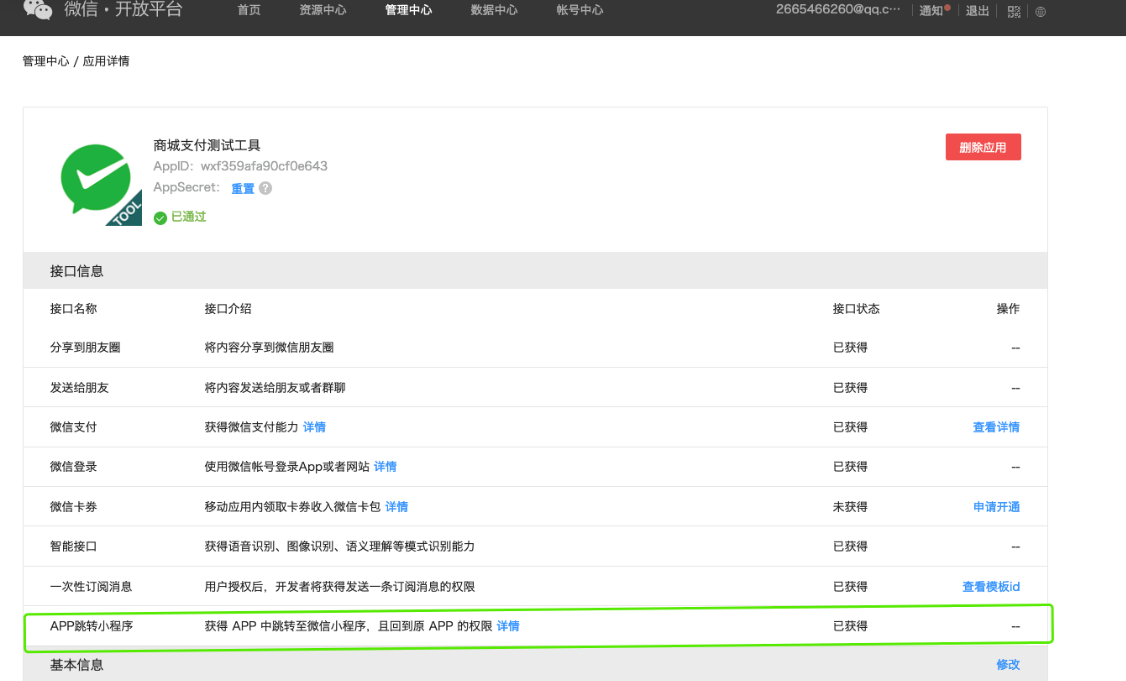Image resolution: width=1126 pixels, height=681 pixels.
Task: Open the 资源中心 menu item
Action: tap(322, 10)
